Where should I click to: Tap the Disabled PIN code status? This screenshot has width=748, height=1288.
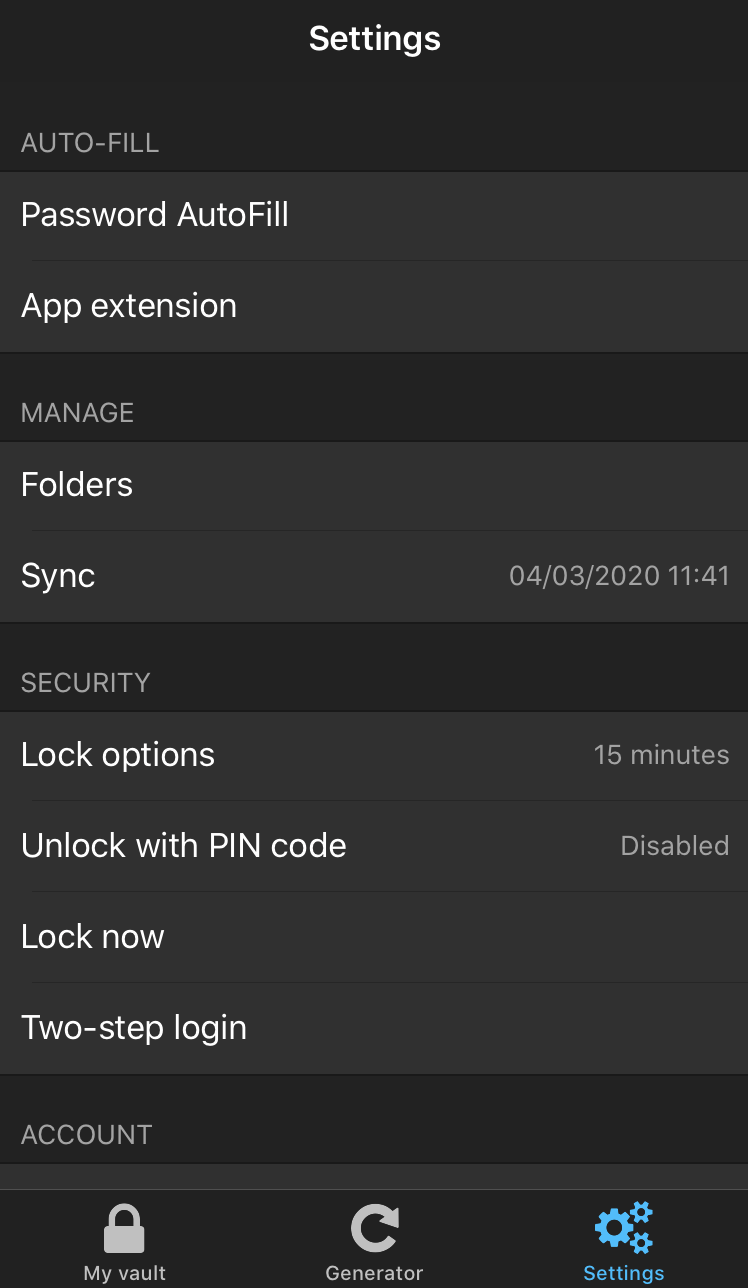674,846
